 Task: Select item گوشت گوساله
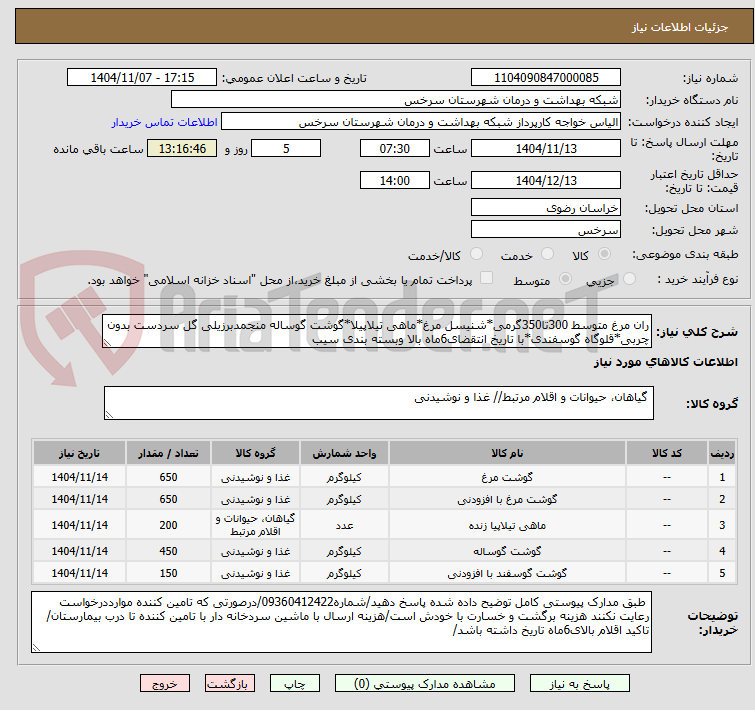(x=507, y=551)
